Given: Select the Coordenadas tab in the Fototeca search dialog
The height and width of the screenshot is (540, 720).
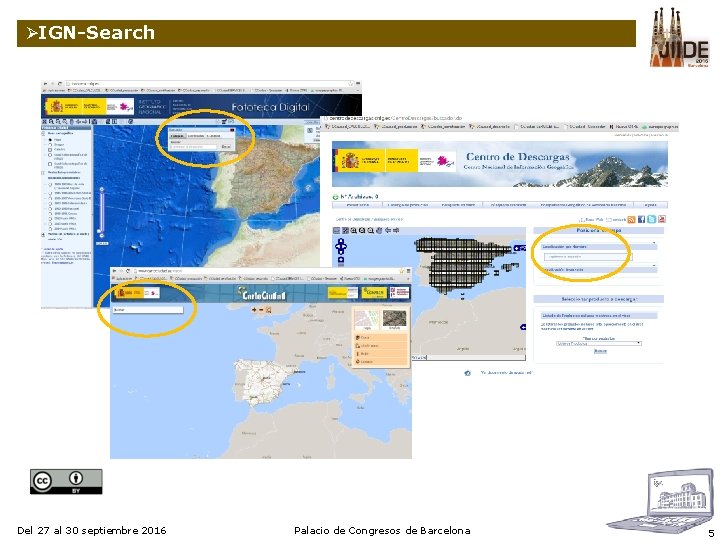Looking at the screenshot, I should [196, 136].
